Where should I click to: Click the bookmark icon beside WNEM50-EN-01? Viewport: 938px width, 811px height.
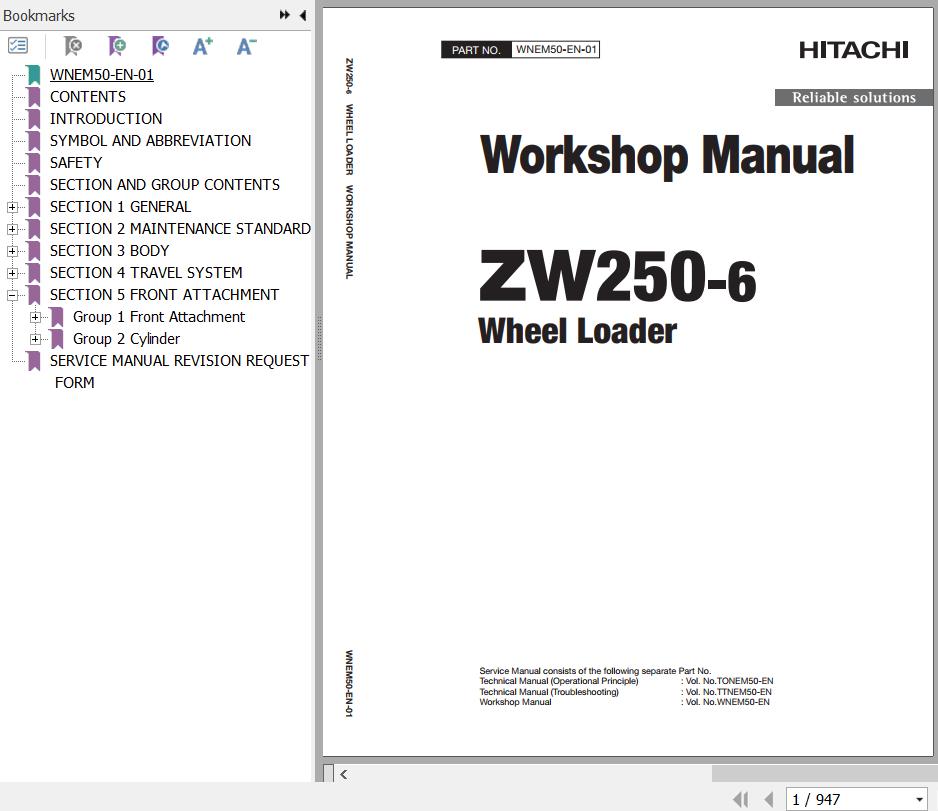pyautogui.click(x=34, y=75)
